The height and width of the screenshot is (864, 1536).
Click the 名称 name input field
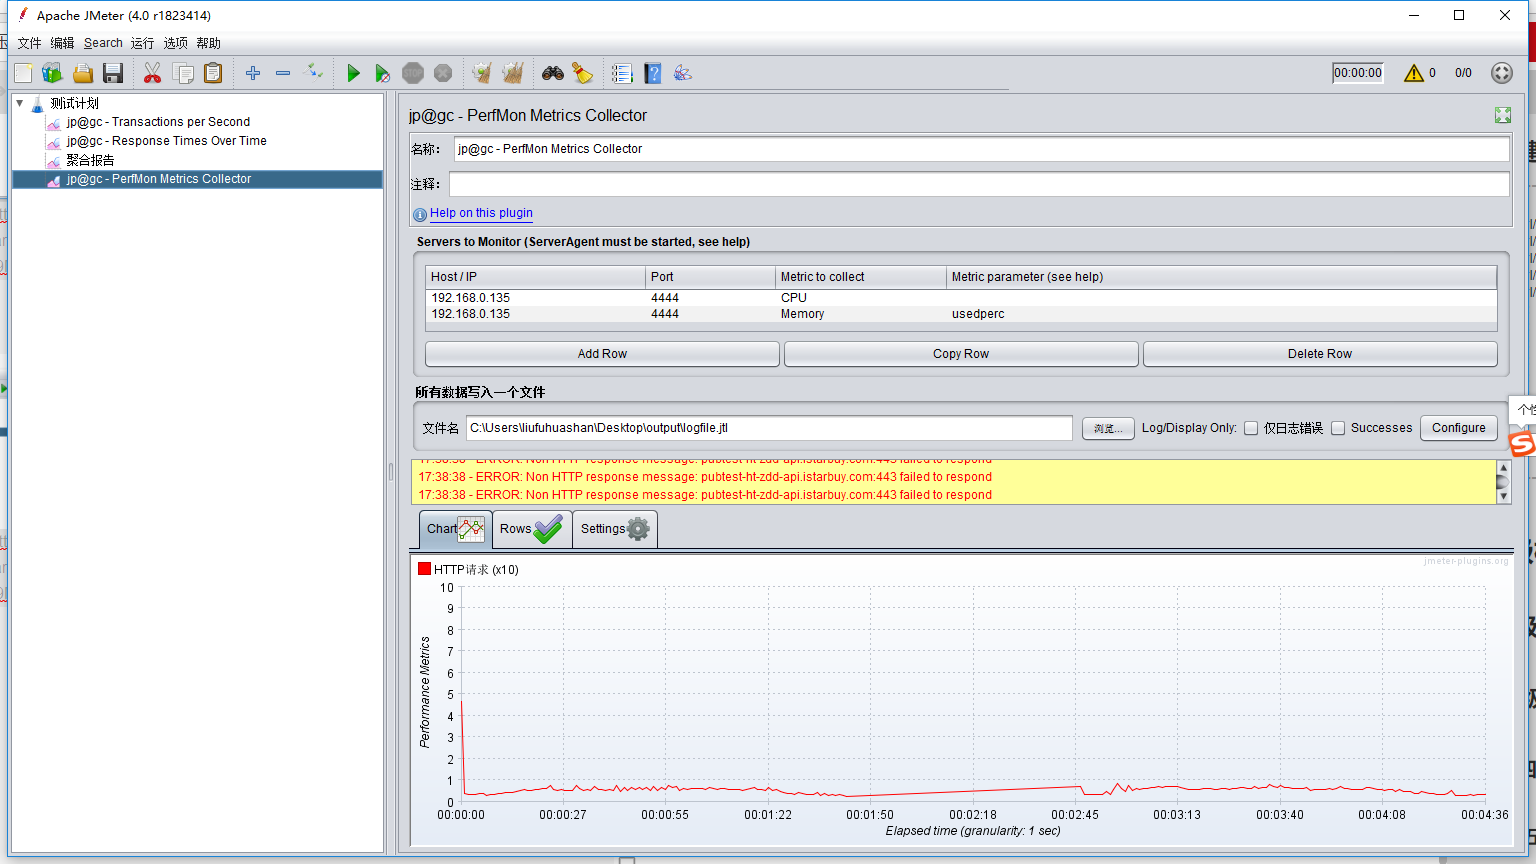tap(981, 149)
